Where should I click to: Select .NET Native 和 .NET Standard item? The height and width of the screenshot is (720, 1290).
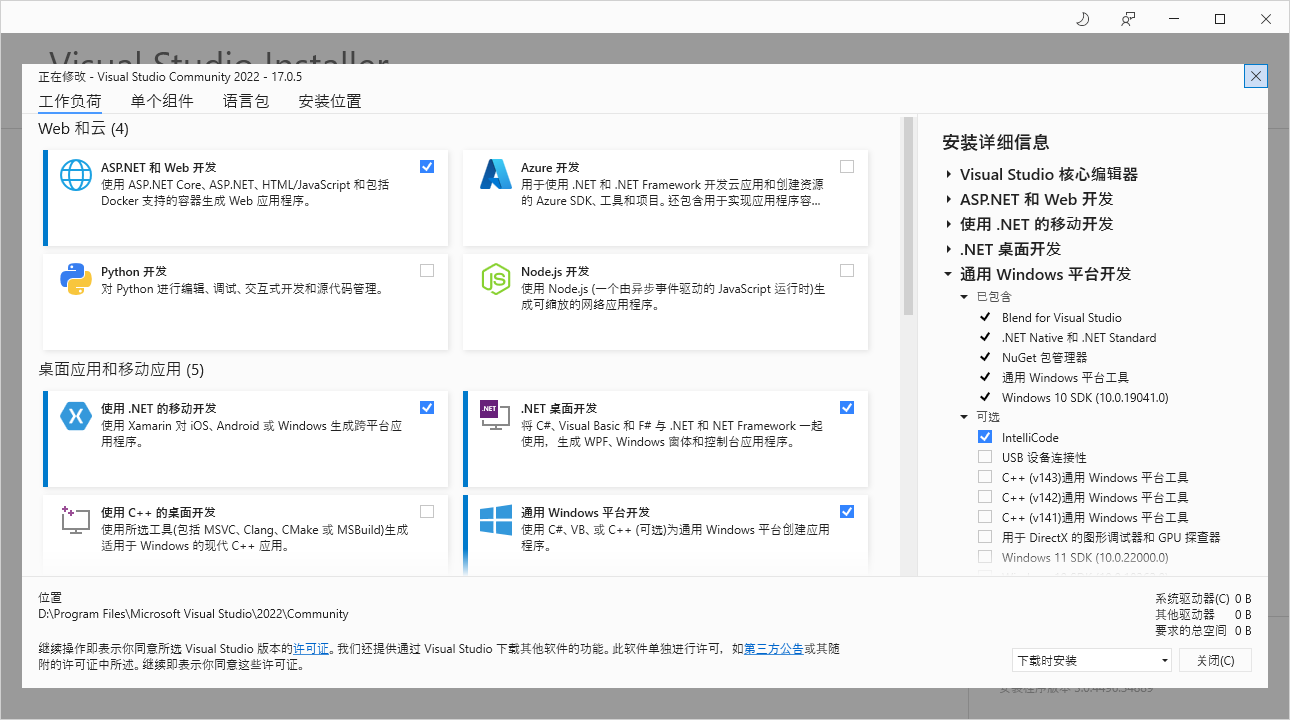[1079, 337]
